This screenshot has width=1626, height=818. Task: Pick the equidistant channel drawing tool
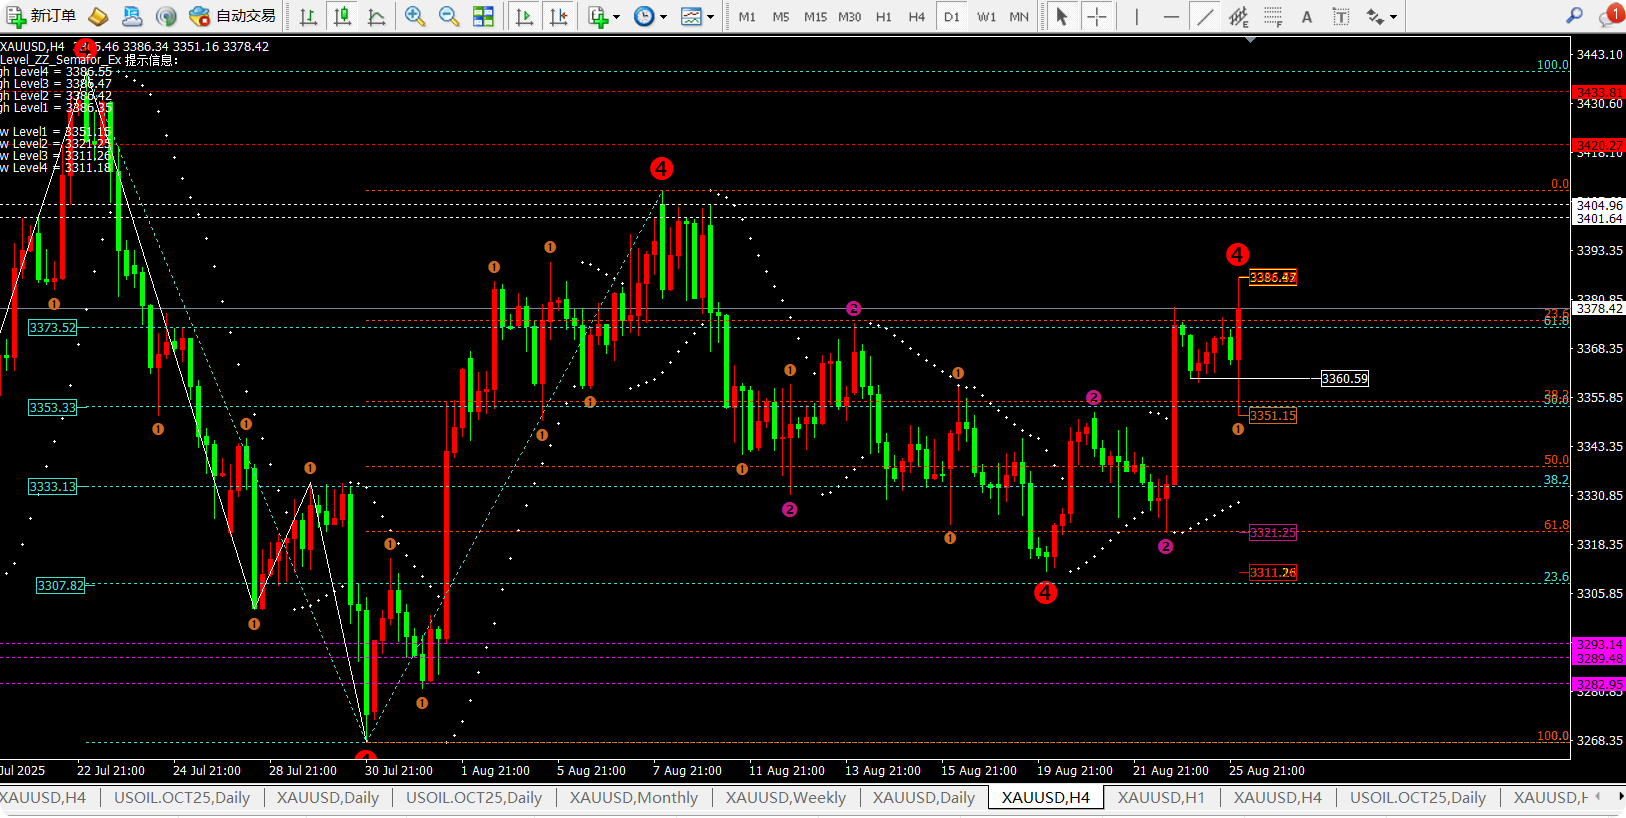1239,16
